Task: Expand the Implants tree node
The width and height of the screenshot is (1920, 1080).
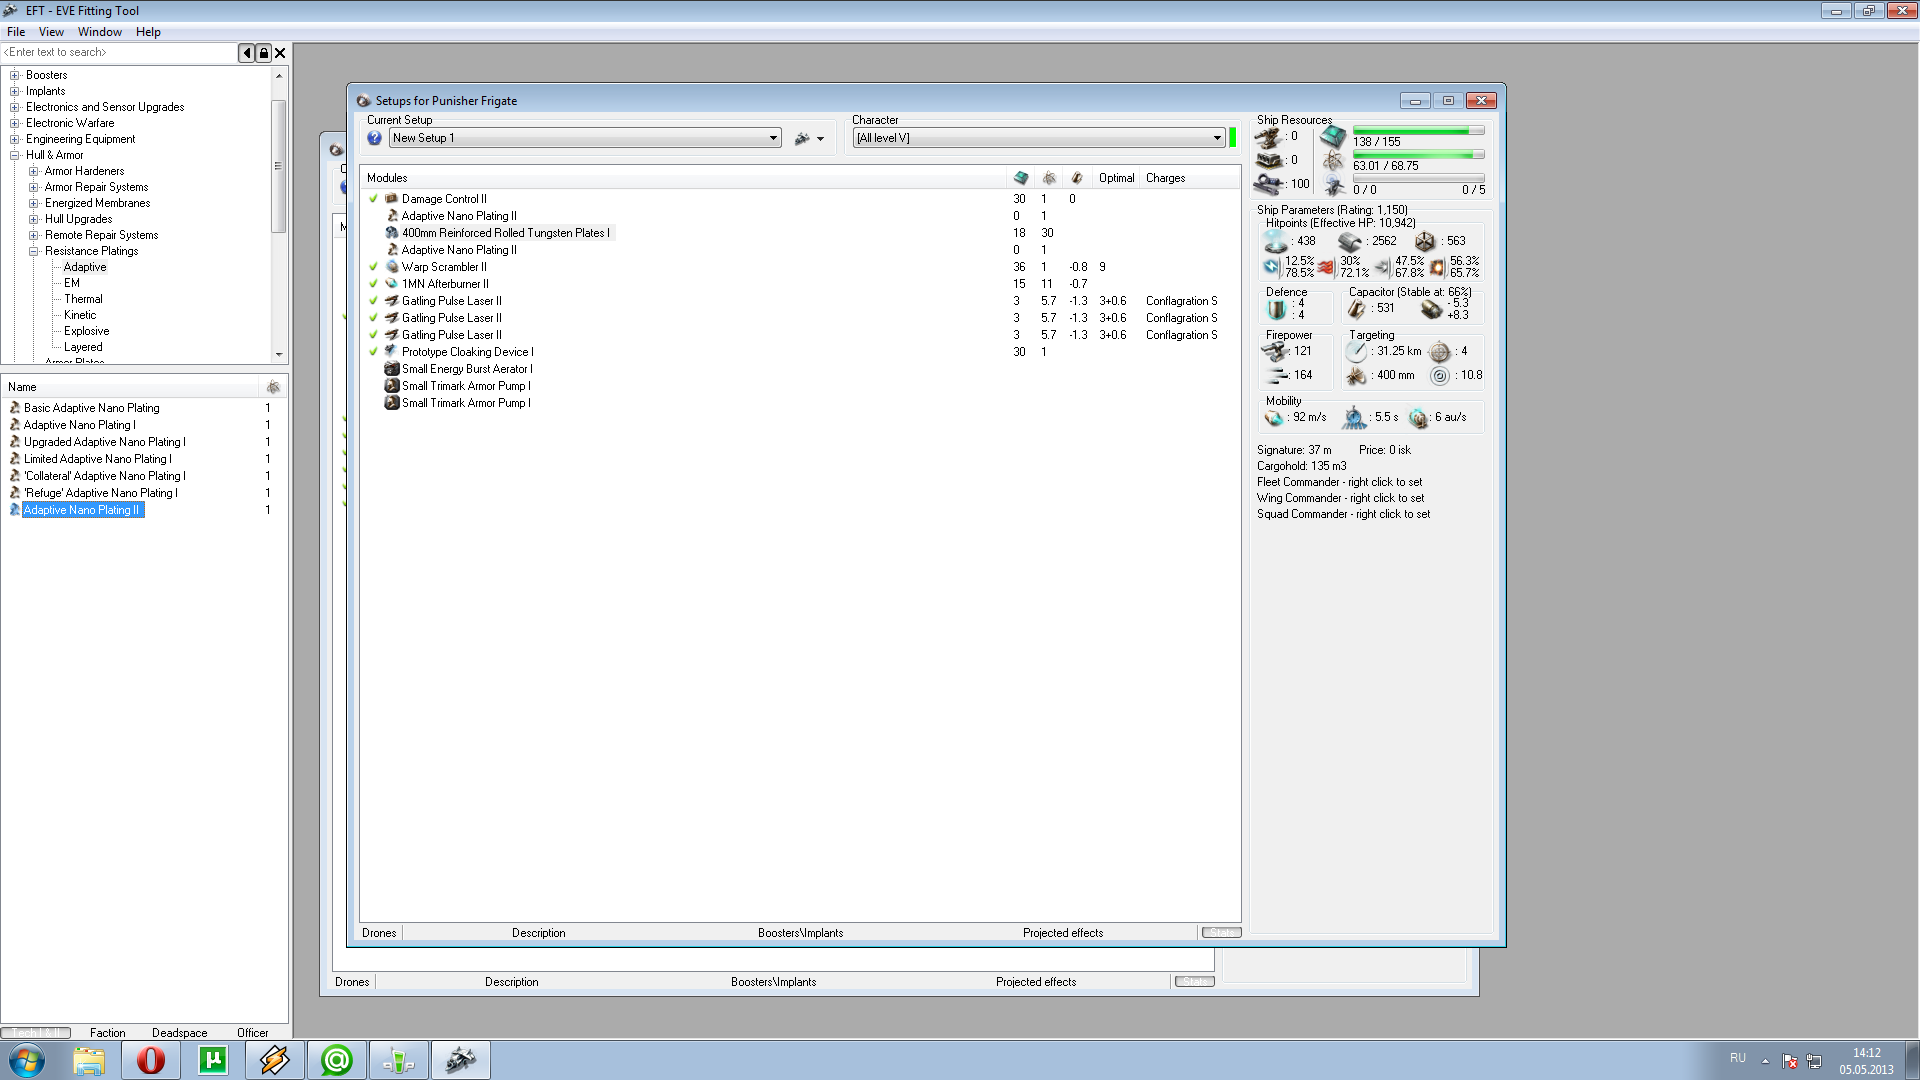Action: 14,91
